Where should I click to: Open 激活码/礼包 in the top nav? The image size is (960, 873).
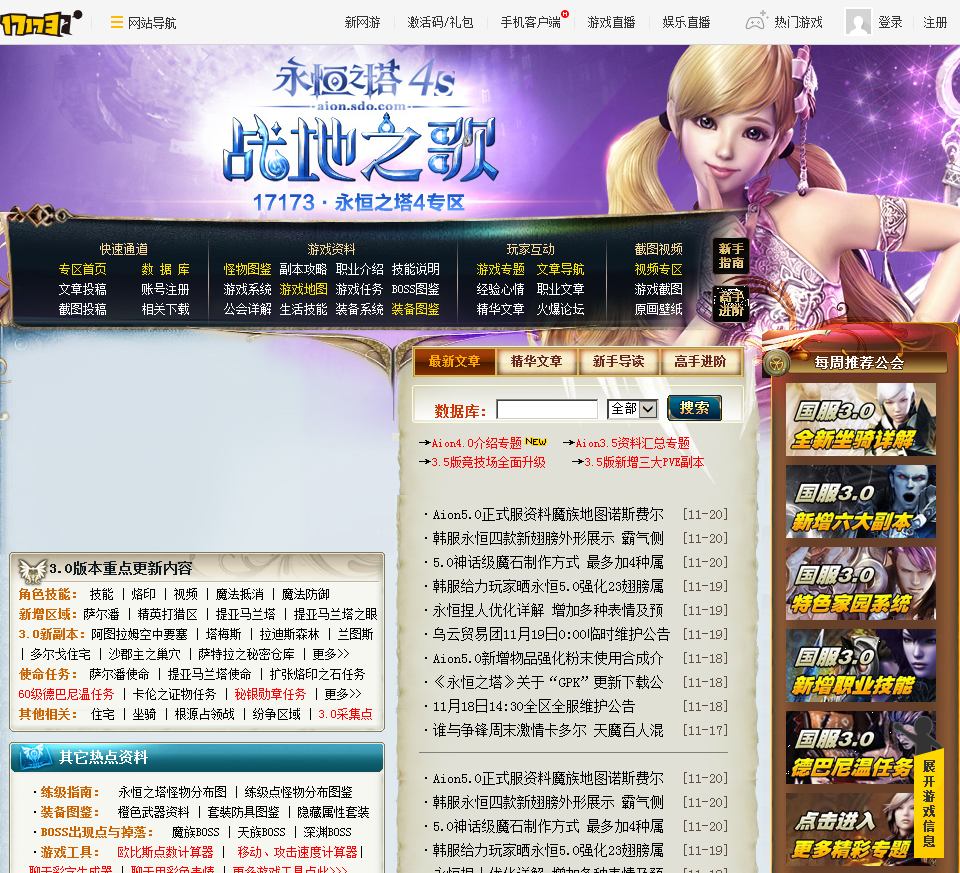click(440, 23)
